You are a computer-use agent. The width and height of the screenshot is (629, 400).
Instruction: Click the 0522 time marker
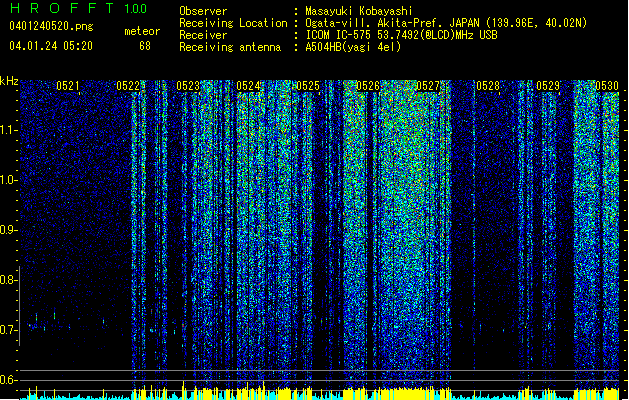click(128, 86)
